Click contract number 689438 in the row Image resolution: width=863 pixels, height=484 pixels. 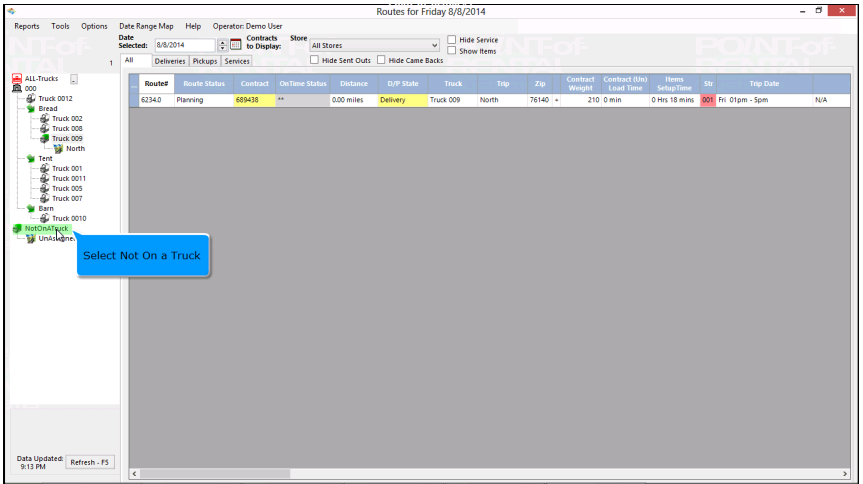coord(248,101)
